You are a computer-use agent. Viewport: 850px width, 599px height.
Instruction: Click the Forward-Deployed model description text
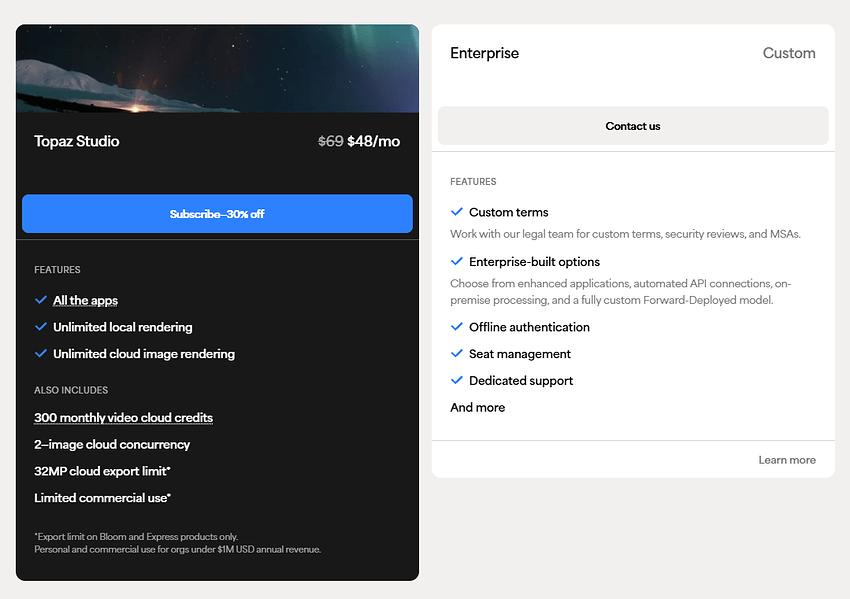click(x=621, y=292)
